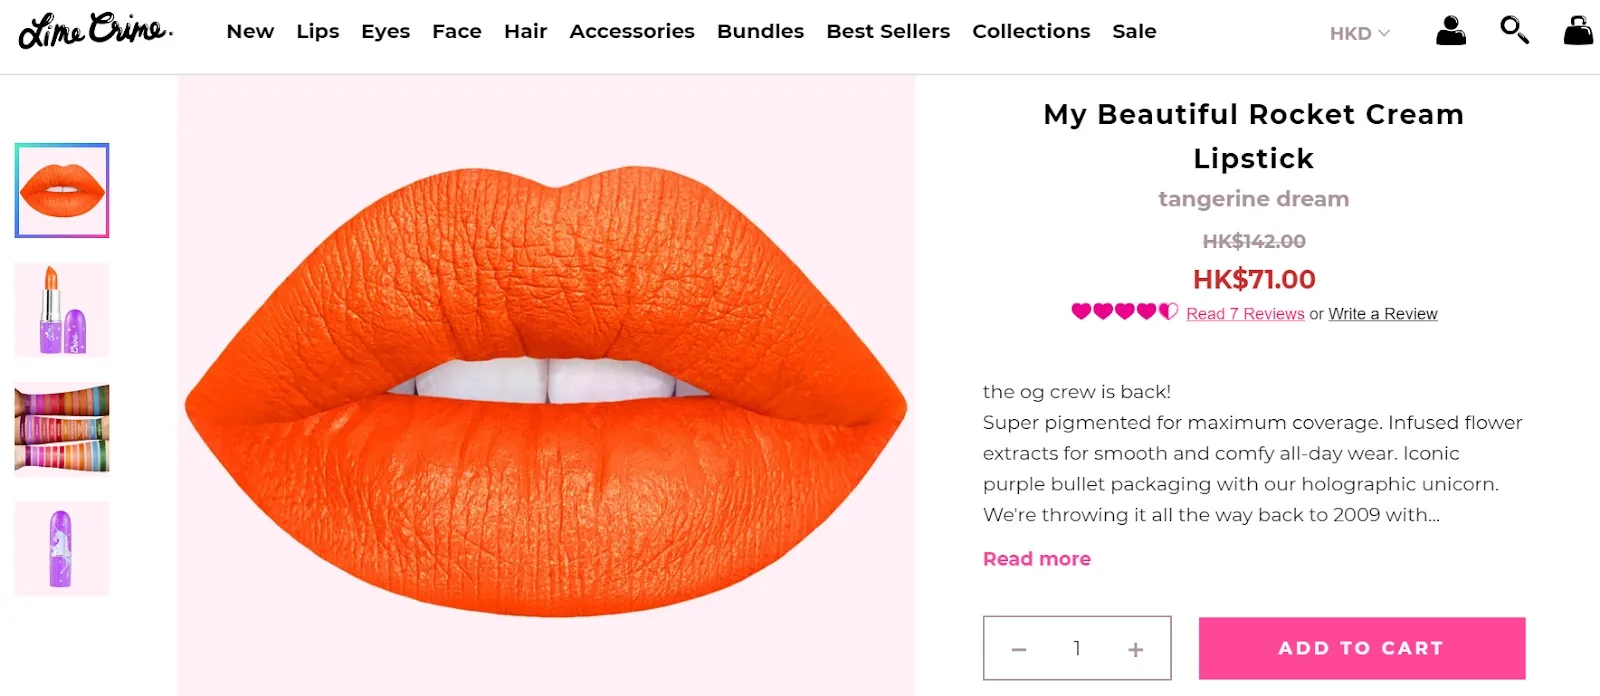The width and height of the screenshot is (1600, 696).
Task: Open the Eyes menu
Action: (385, 31)
